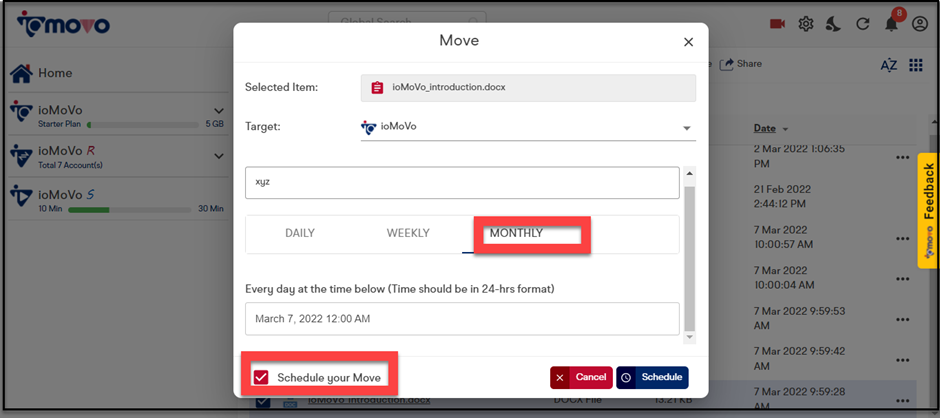Toggle the Schedule your Move checkbox
Image resolution: width=940 pixels, height=418 pixels.
tap(261, 377)
